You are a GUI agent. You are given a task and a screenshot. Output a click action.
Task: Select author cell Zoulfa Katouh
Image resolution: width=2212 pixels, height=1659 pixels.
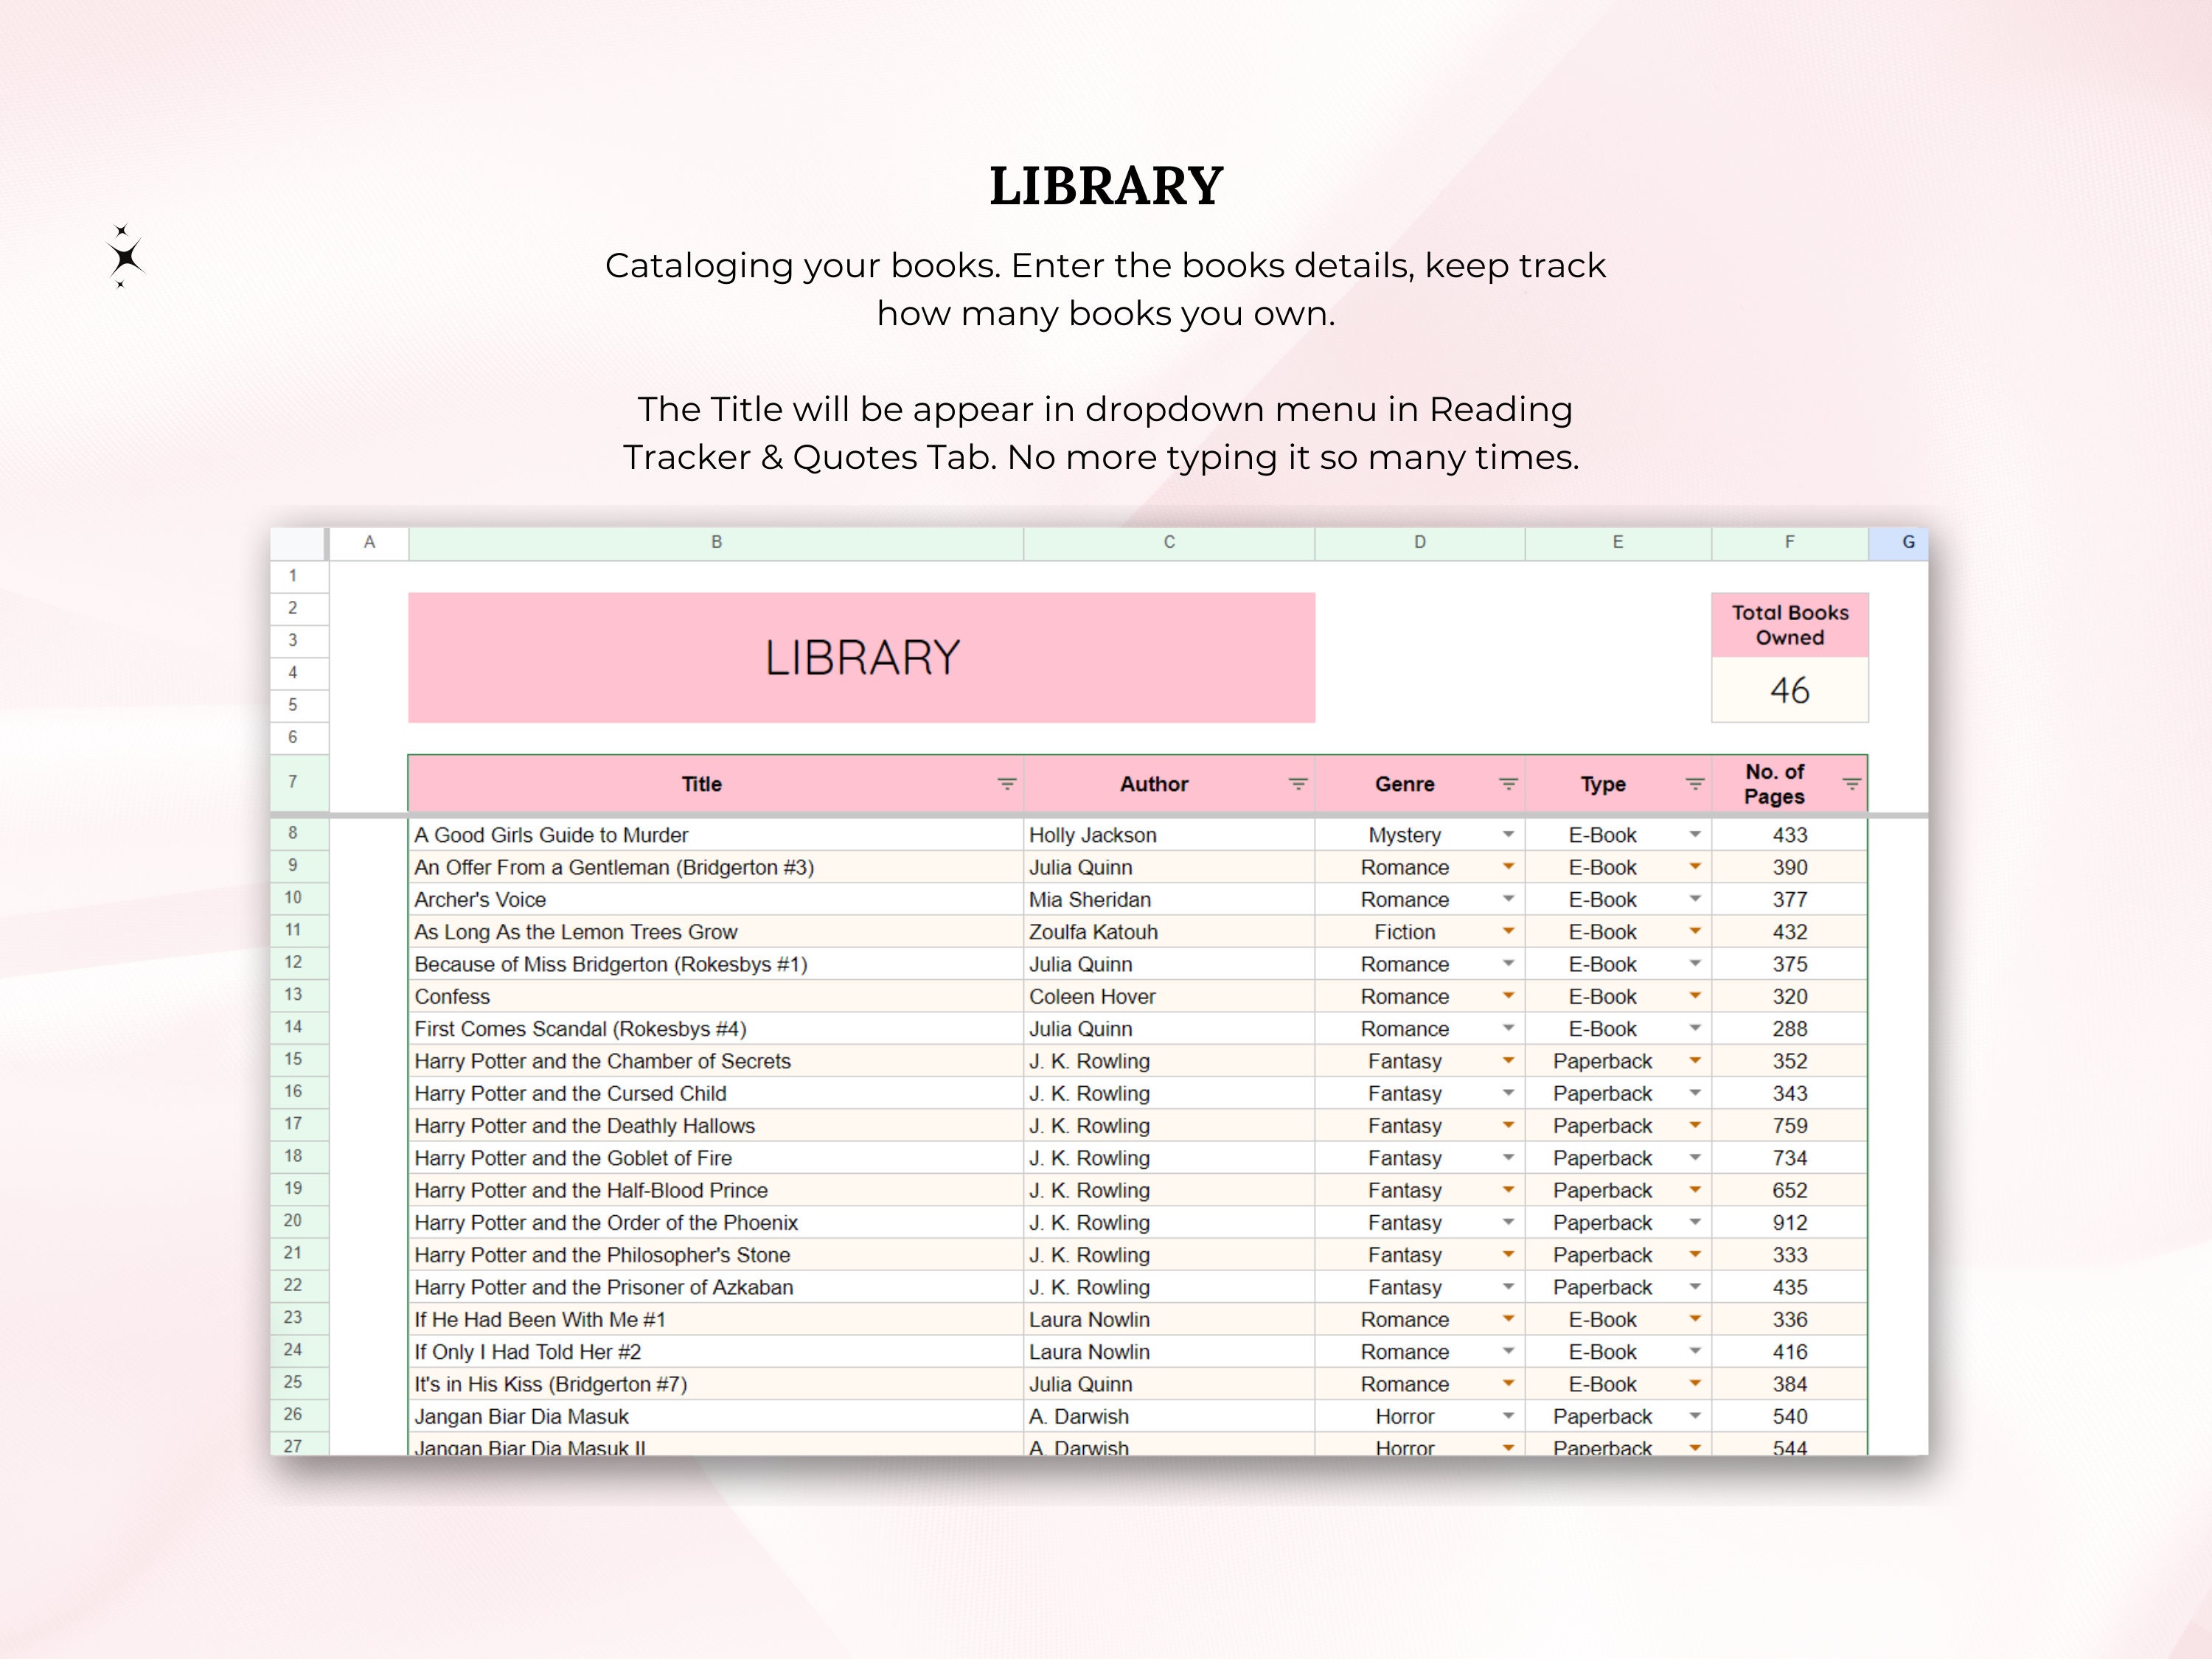1169,931
